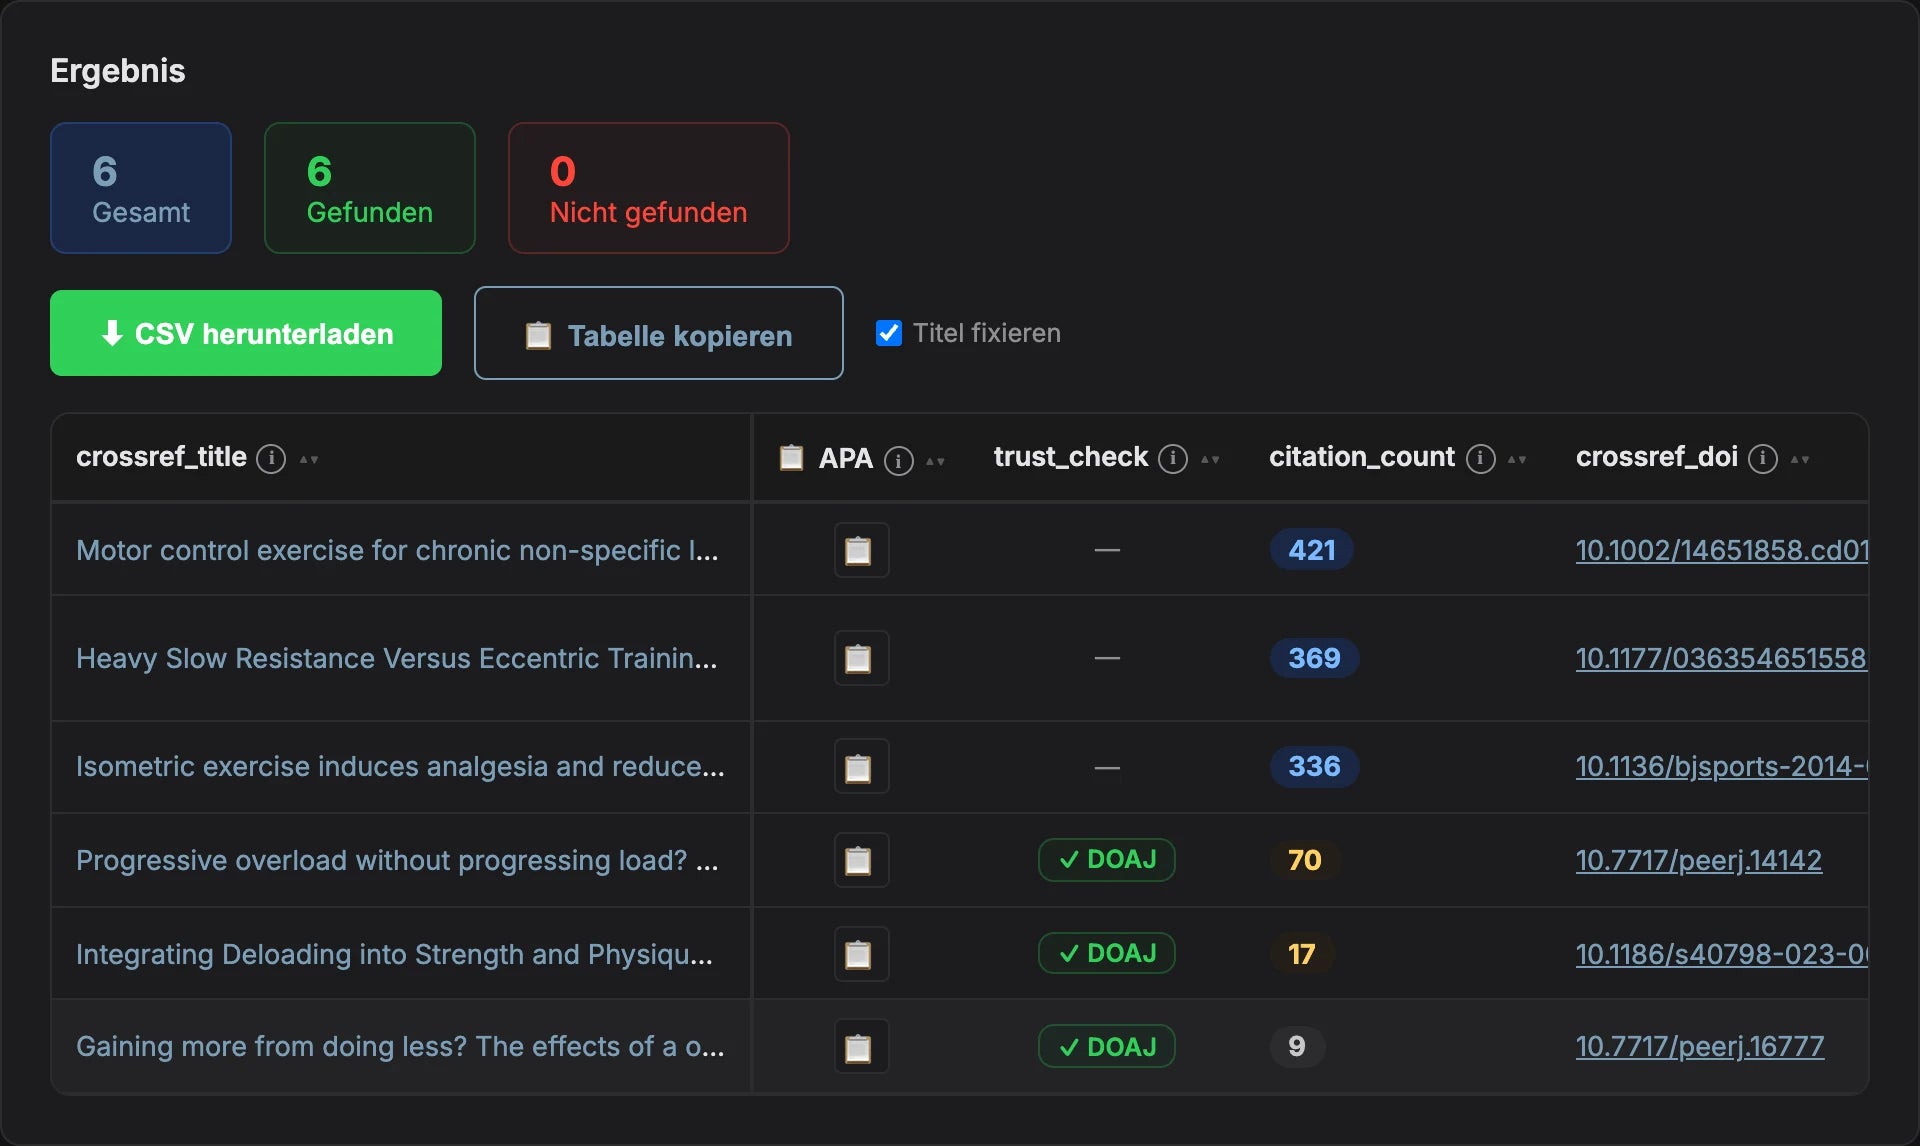Copy APA citation for Integrating Deloading row
The image size is (1920, 1146).
861,954
